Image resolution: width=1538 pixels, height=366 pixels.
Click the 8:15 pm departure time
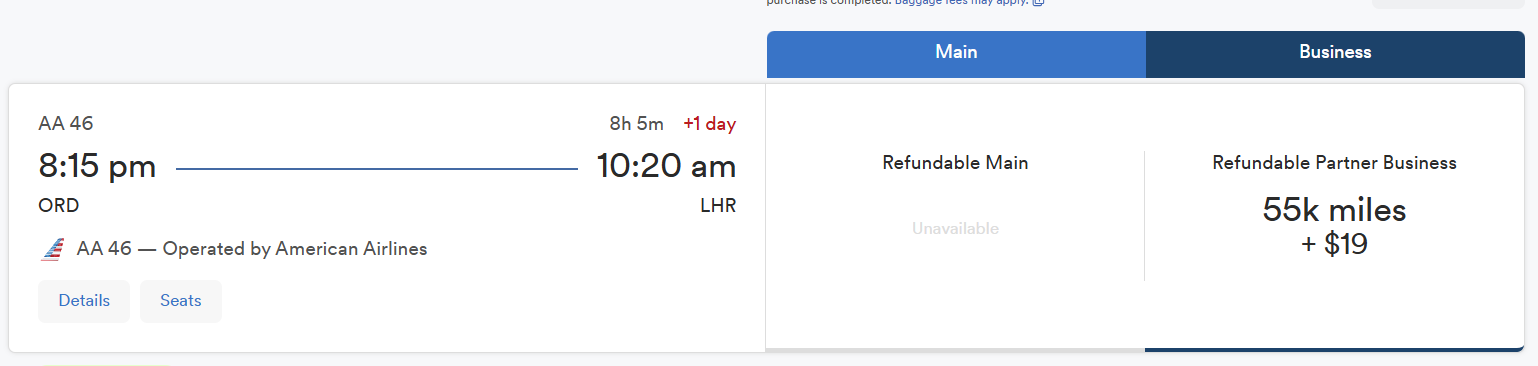[x=97, y=166]
